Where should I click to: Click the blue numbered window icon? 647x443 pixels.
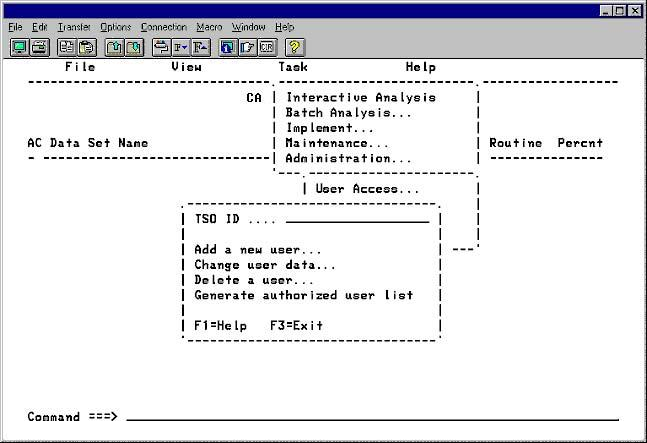228,47
